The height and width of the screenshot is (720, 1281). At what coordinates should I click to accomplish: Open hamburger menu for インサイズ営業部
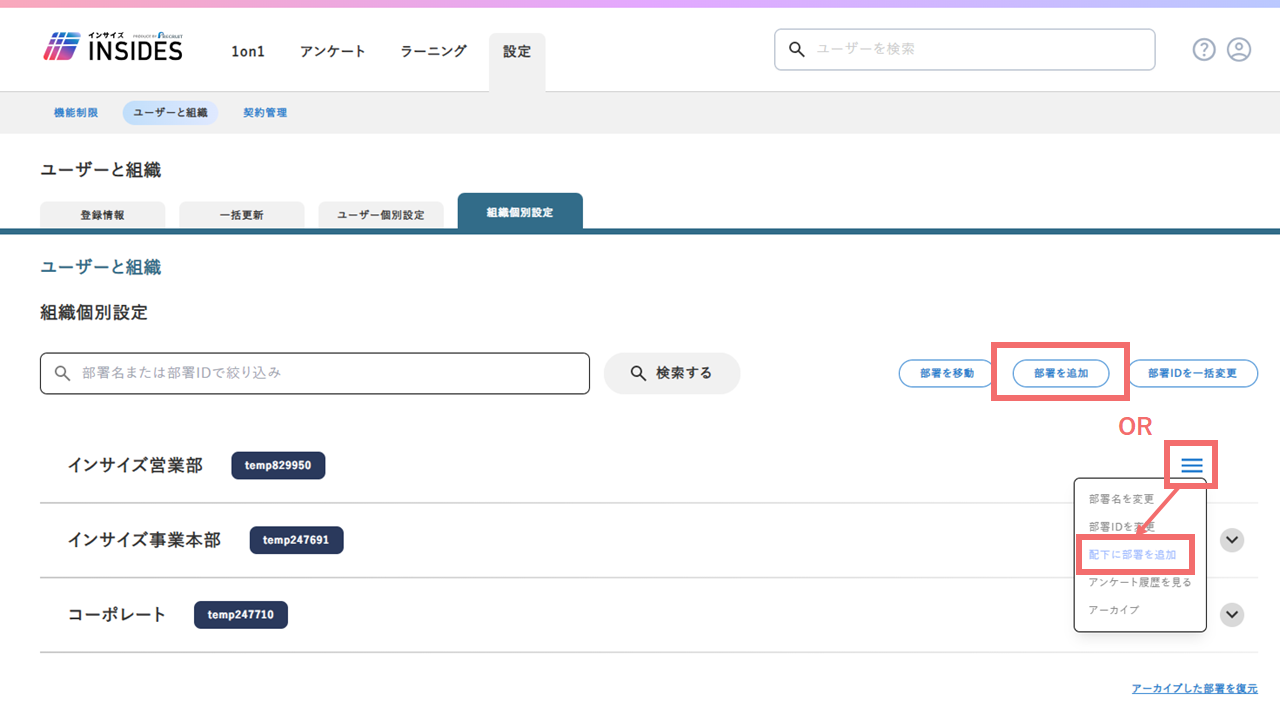[1191, 465]
